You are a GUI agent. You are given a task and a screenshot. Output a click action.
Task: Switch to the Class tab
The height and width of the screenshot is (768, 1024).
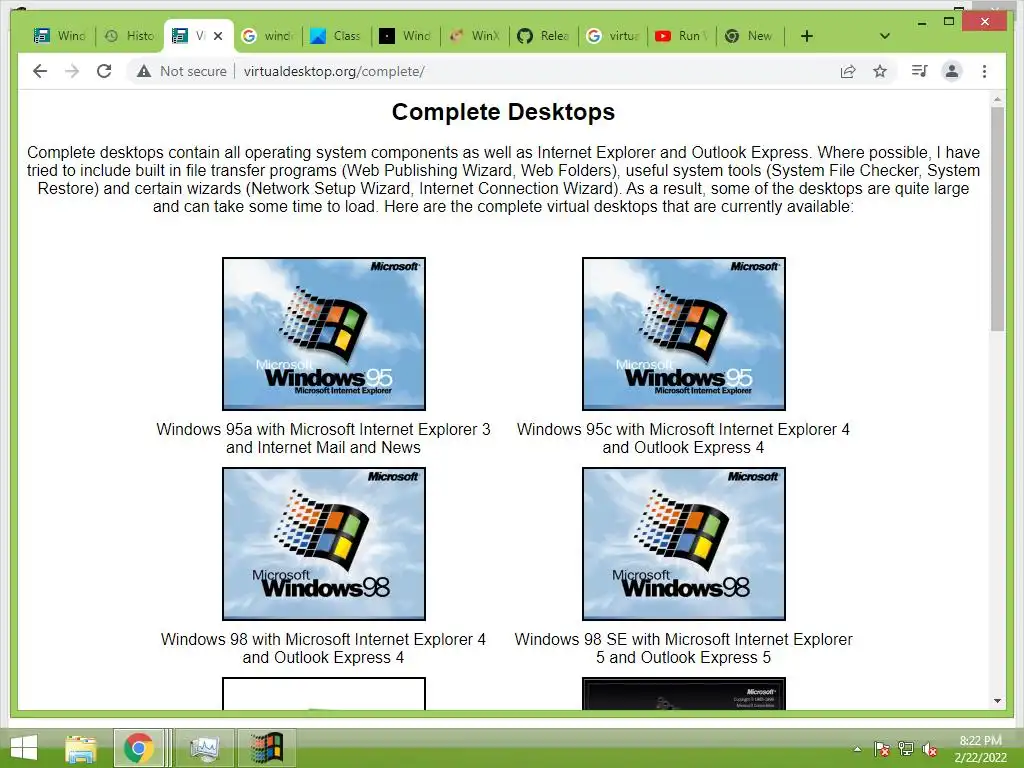pos(336,36)
